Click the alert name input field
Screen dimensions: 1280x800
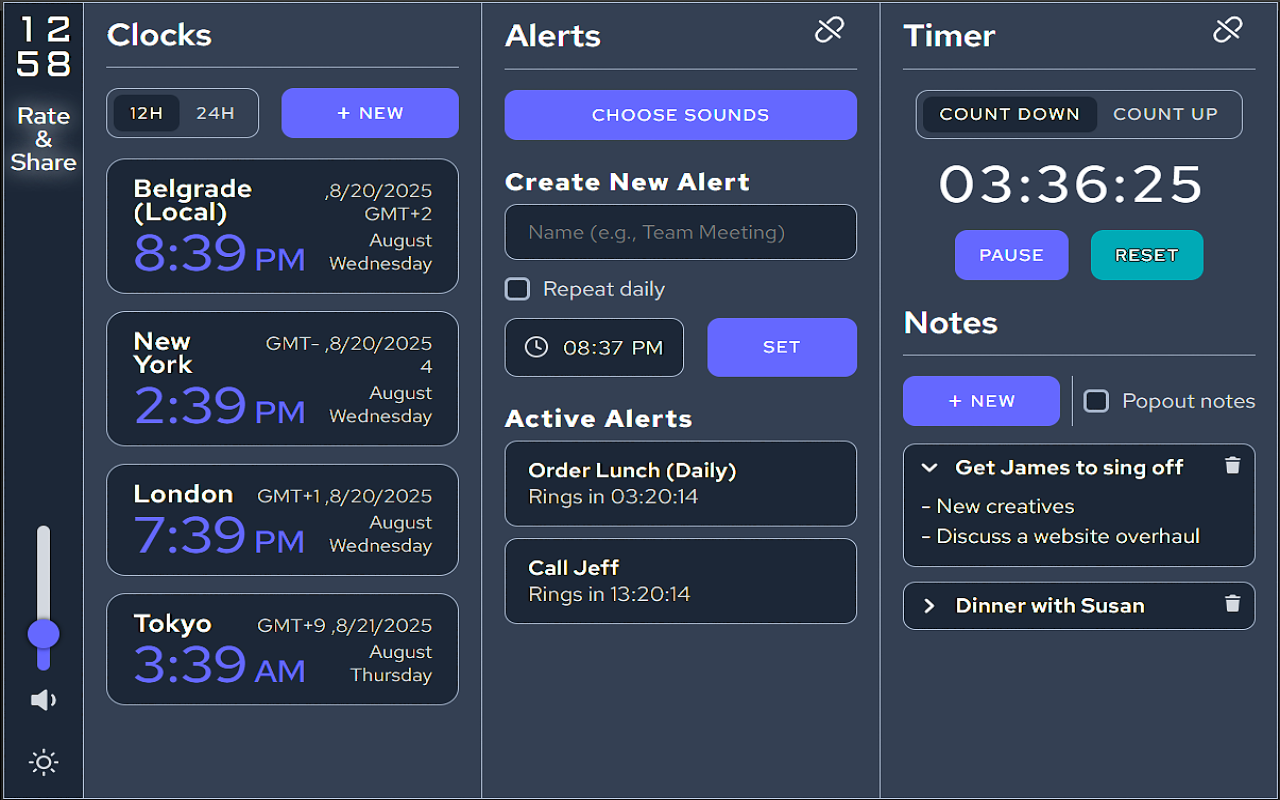tap(680, 232)
